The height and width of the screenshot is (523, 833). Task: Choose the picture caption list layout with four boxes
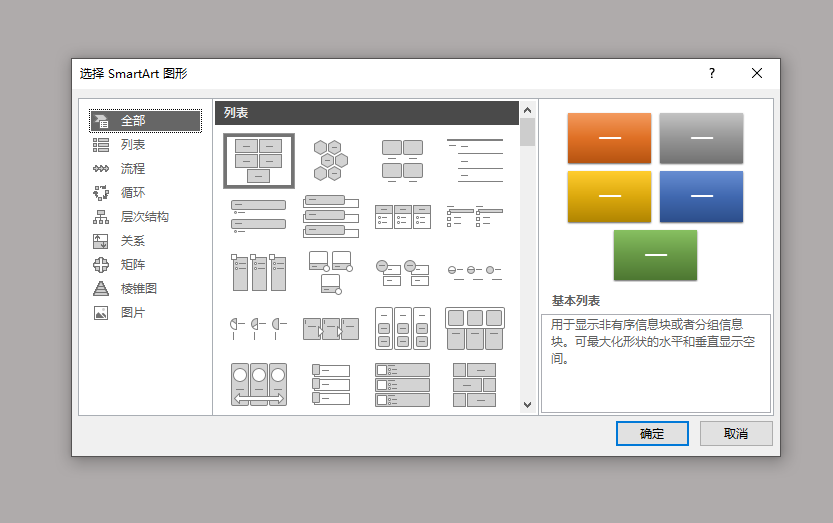403,161
